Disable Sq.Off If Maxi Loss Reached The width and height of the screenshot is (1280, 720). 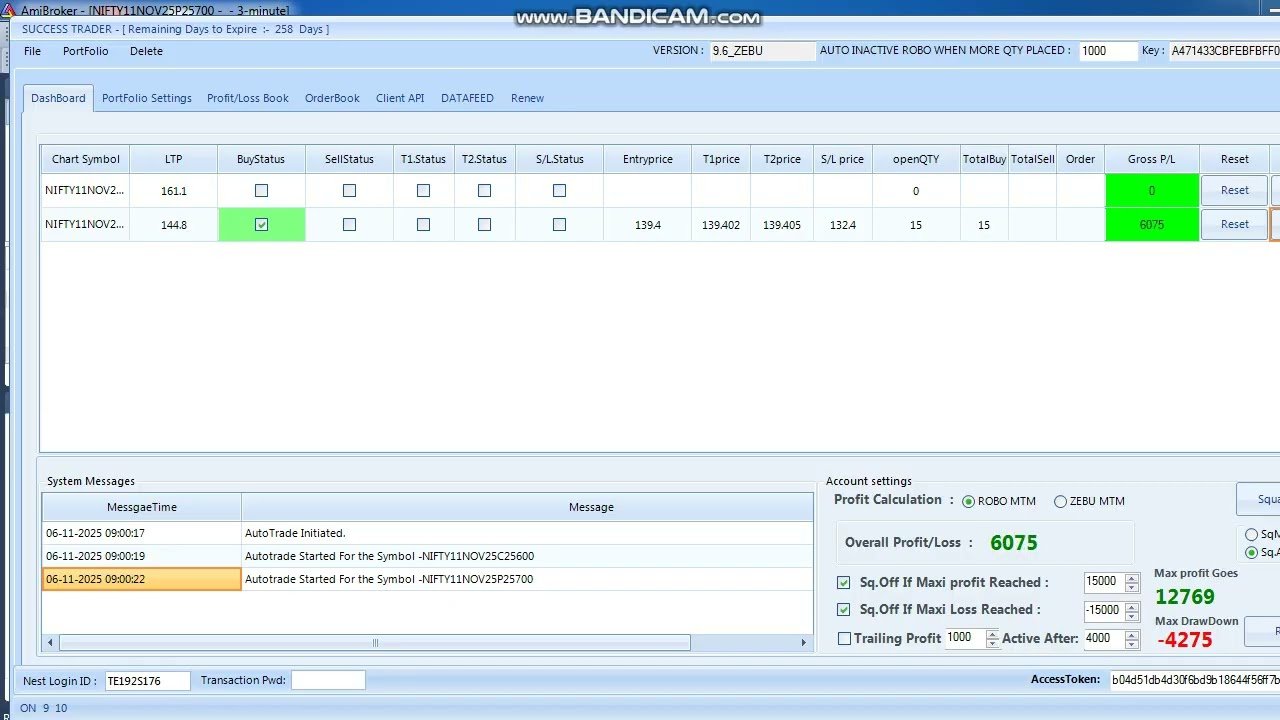tap(843, 610)
